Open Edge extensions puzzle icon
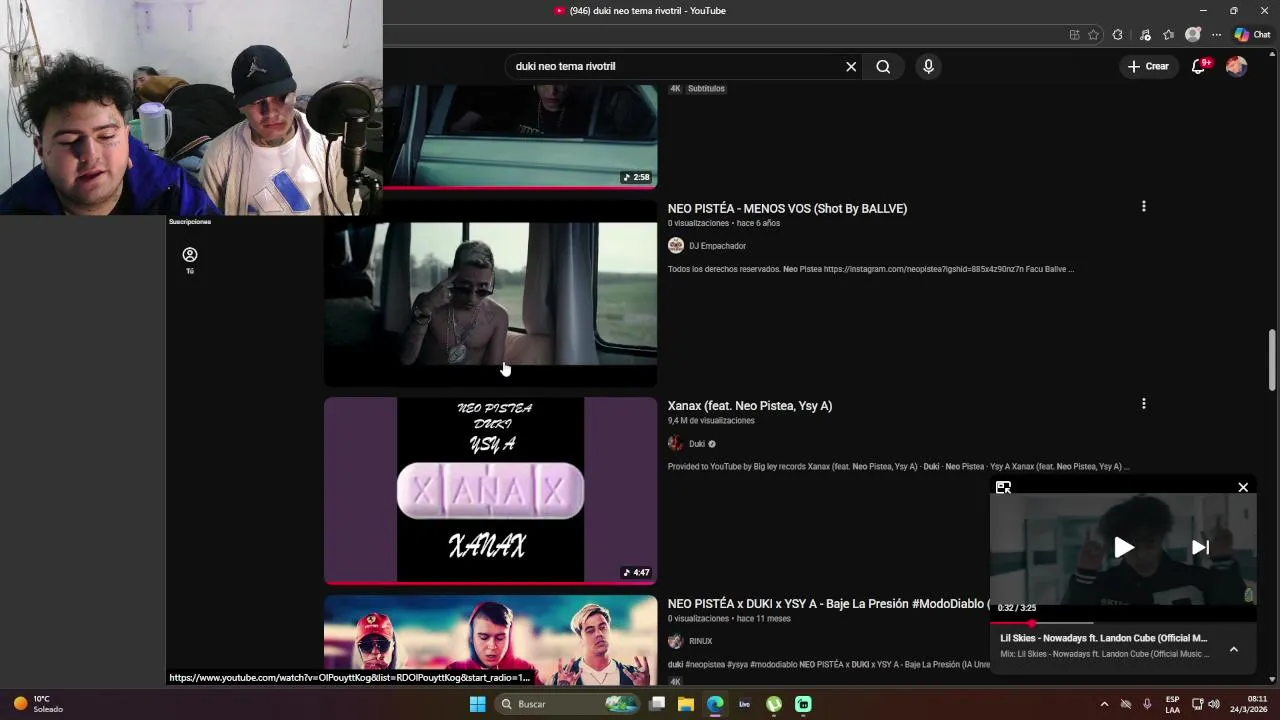The width and height of the screenshot is (1280, 720). click(1118, 34)
